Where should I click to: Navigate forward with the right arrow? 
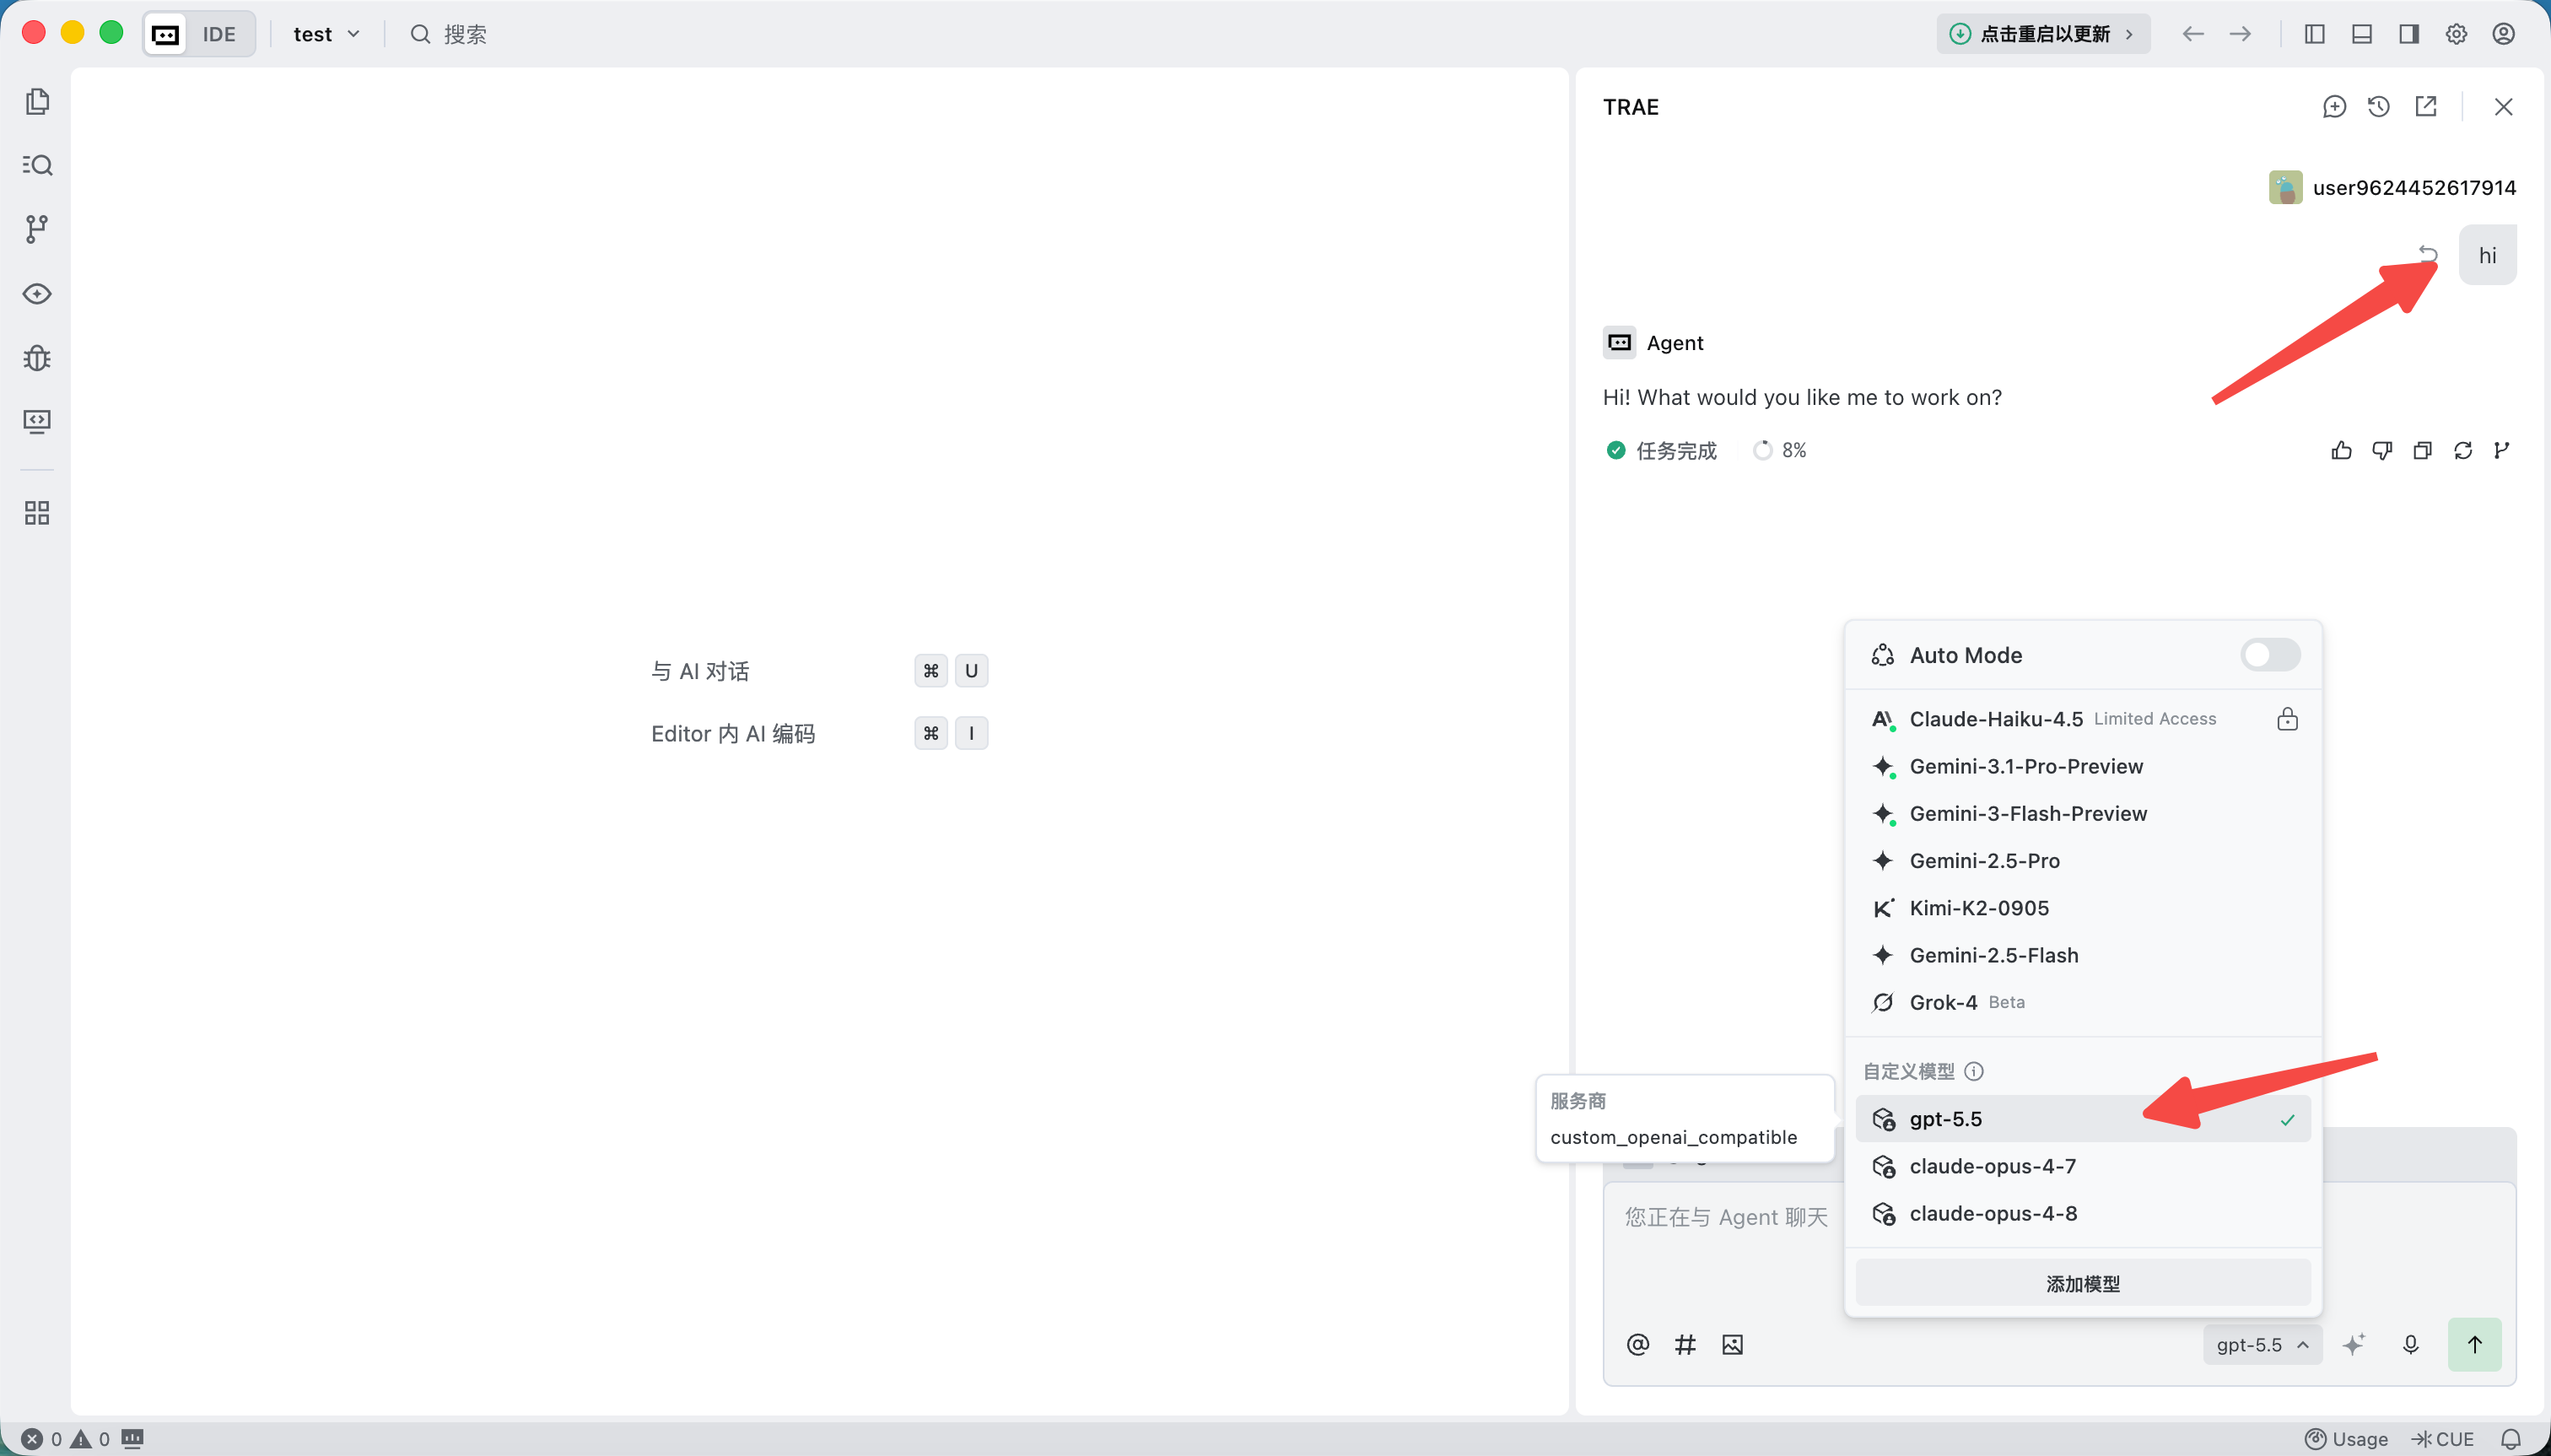[x=2240, y=34]
